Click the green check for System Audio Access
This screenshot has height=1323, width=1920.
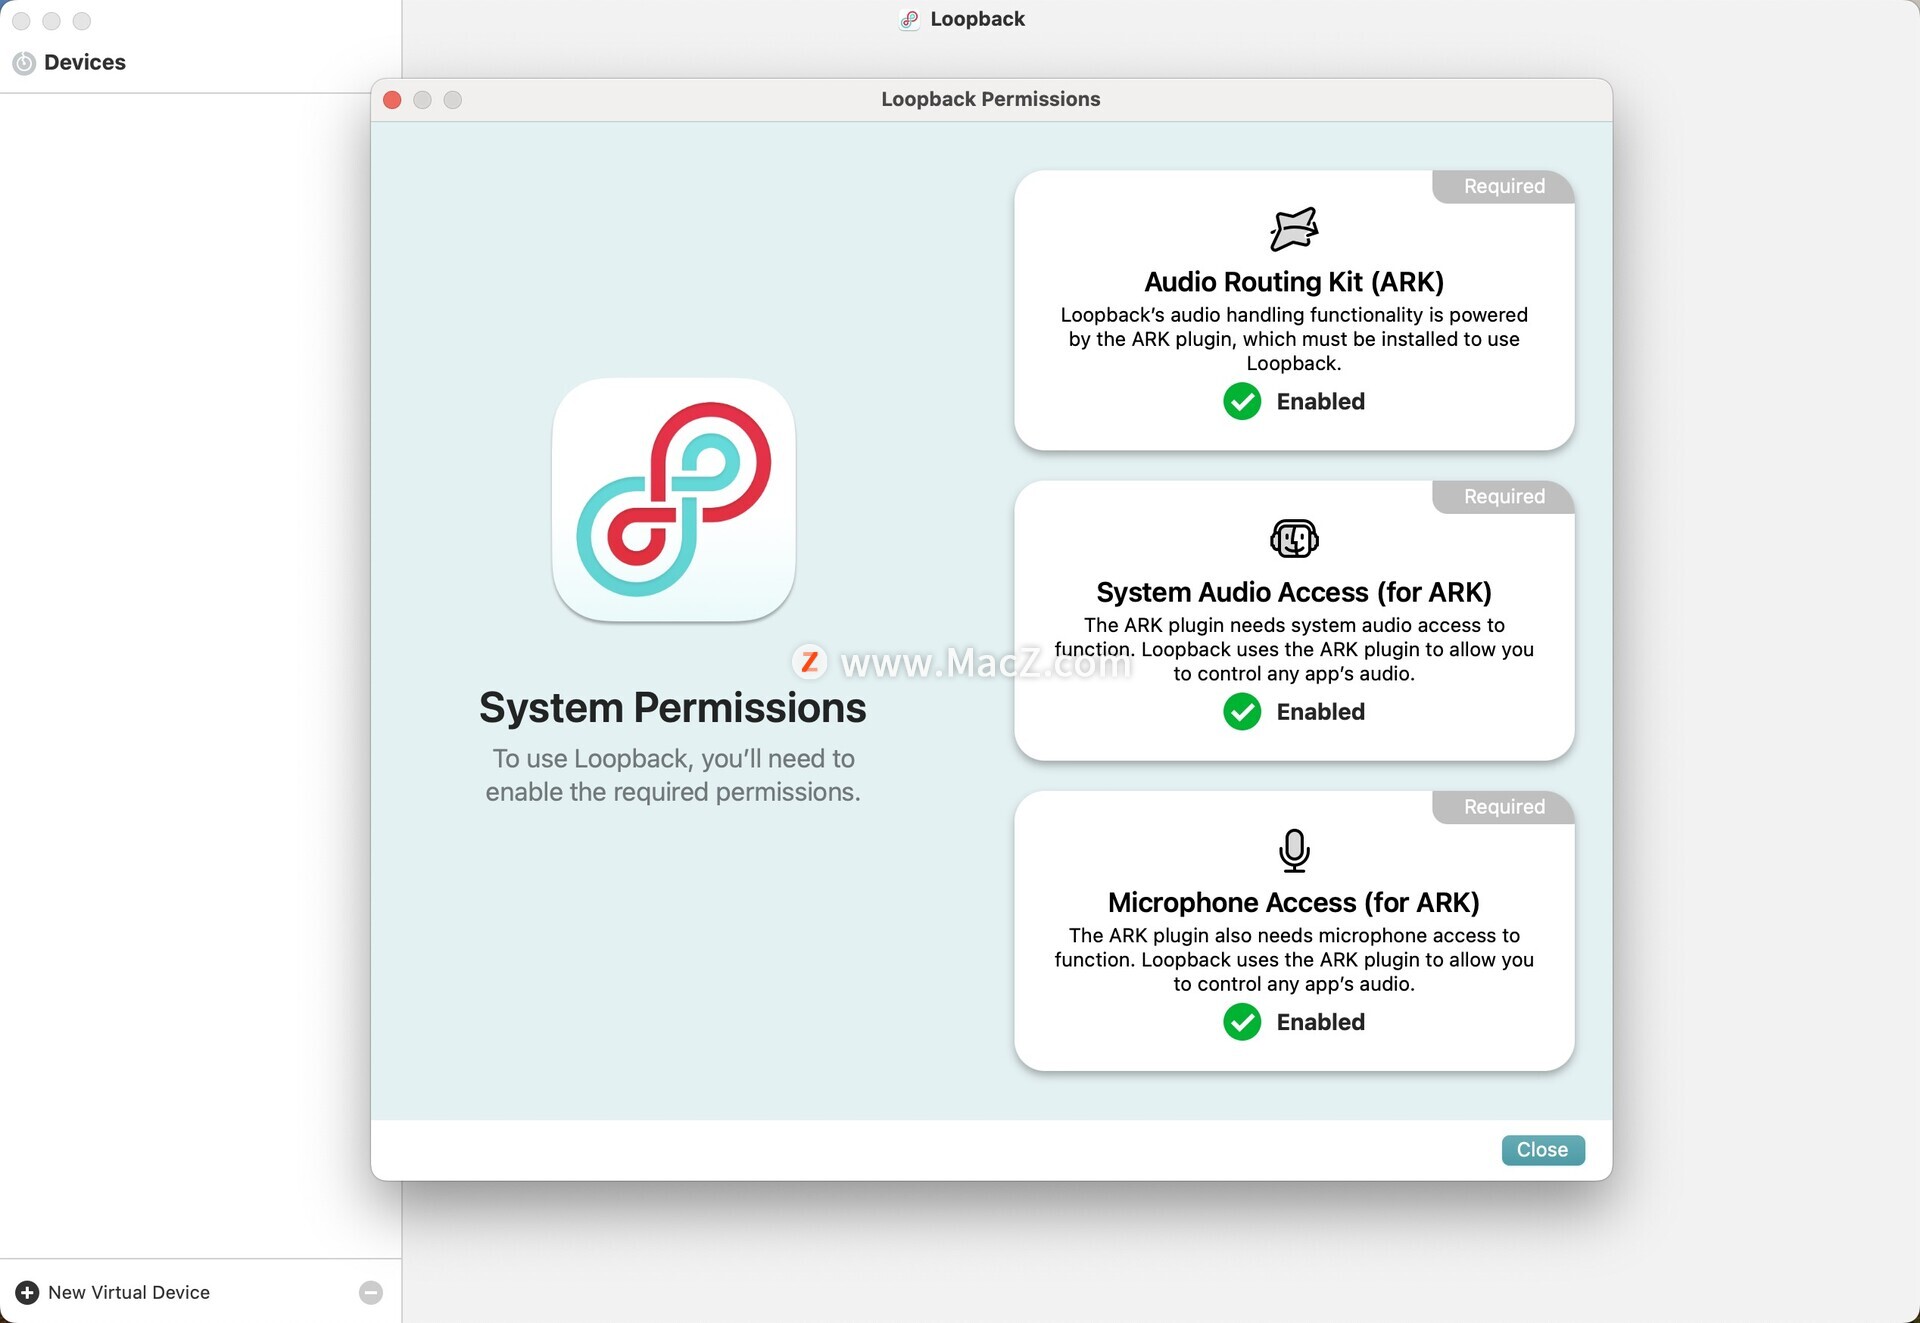pyautogui.click(x=1242, y=712)
